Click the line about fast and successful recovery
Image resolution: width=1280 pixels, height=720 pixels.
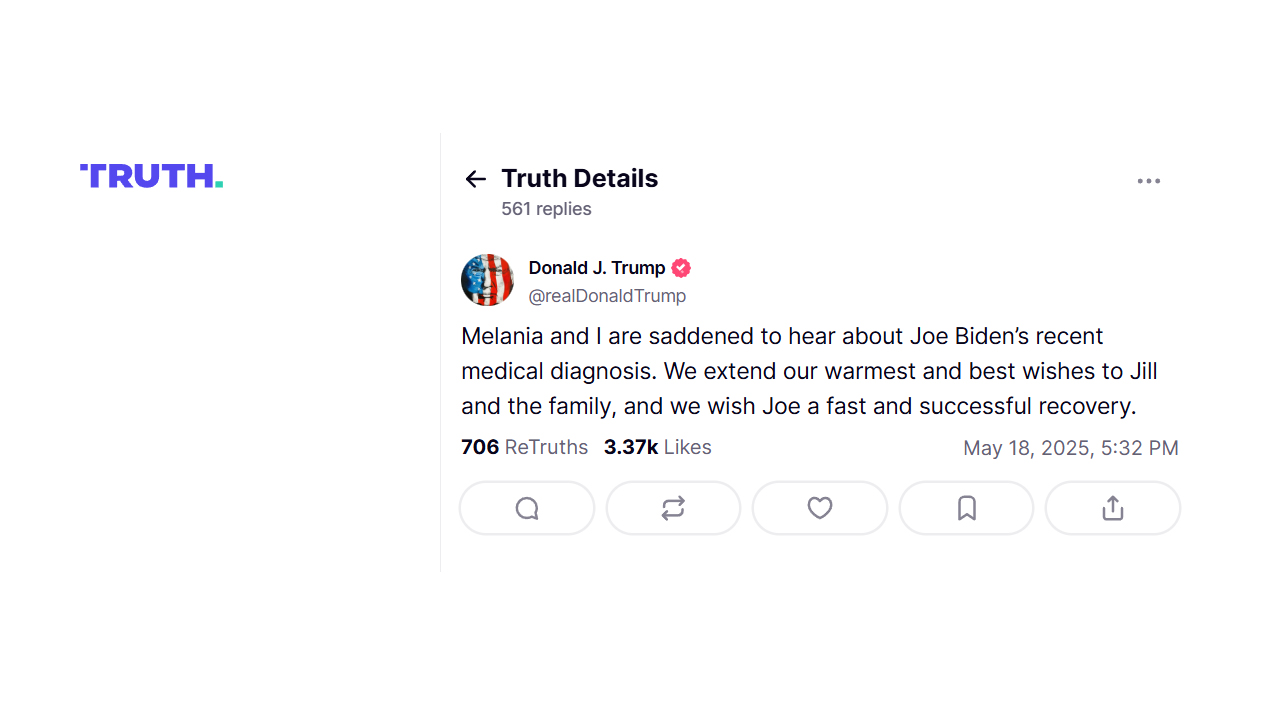[x=799, y=407]
